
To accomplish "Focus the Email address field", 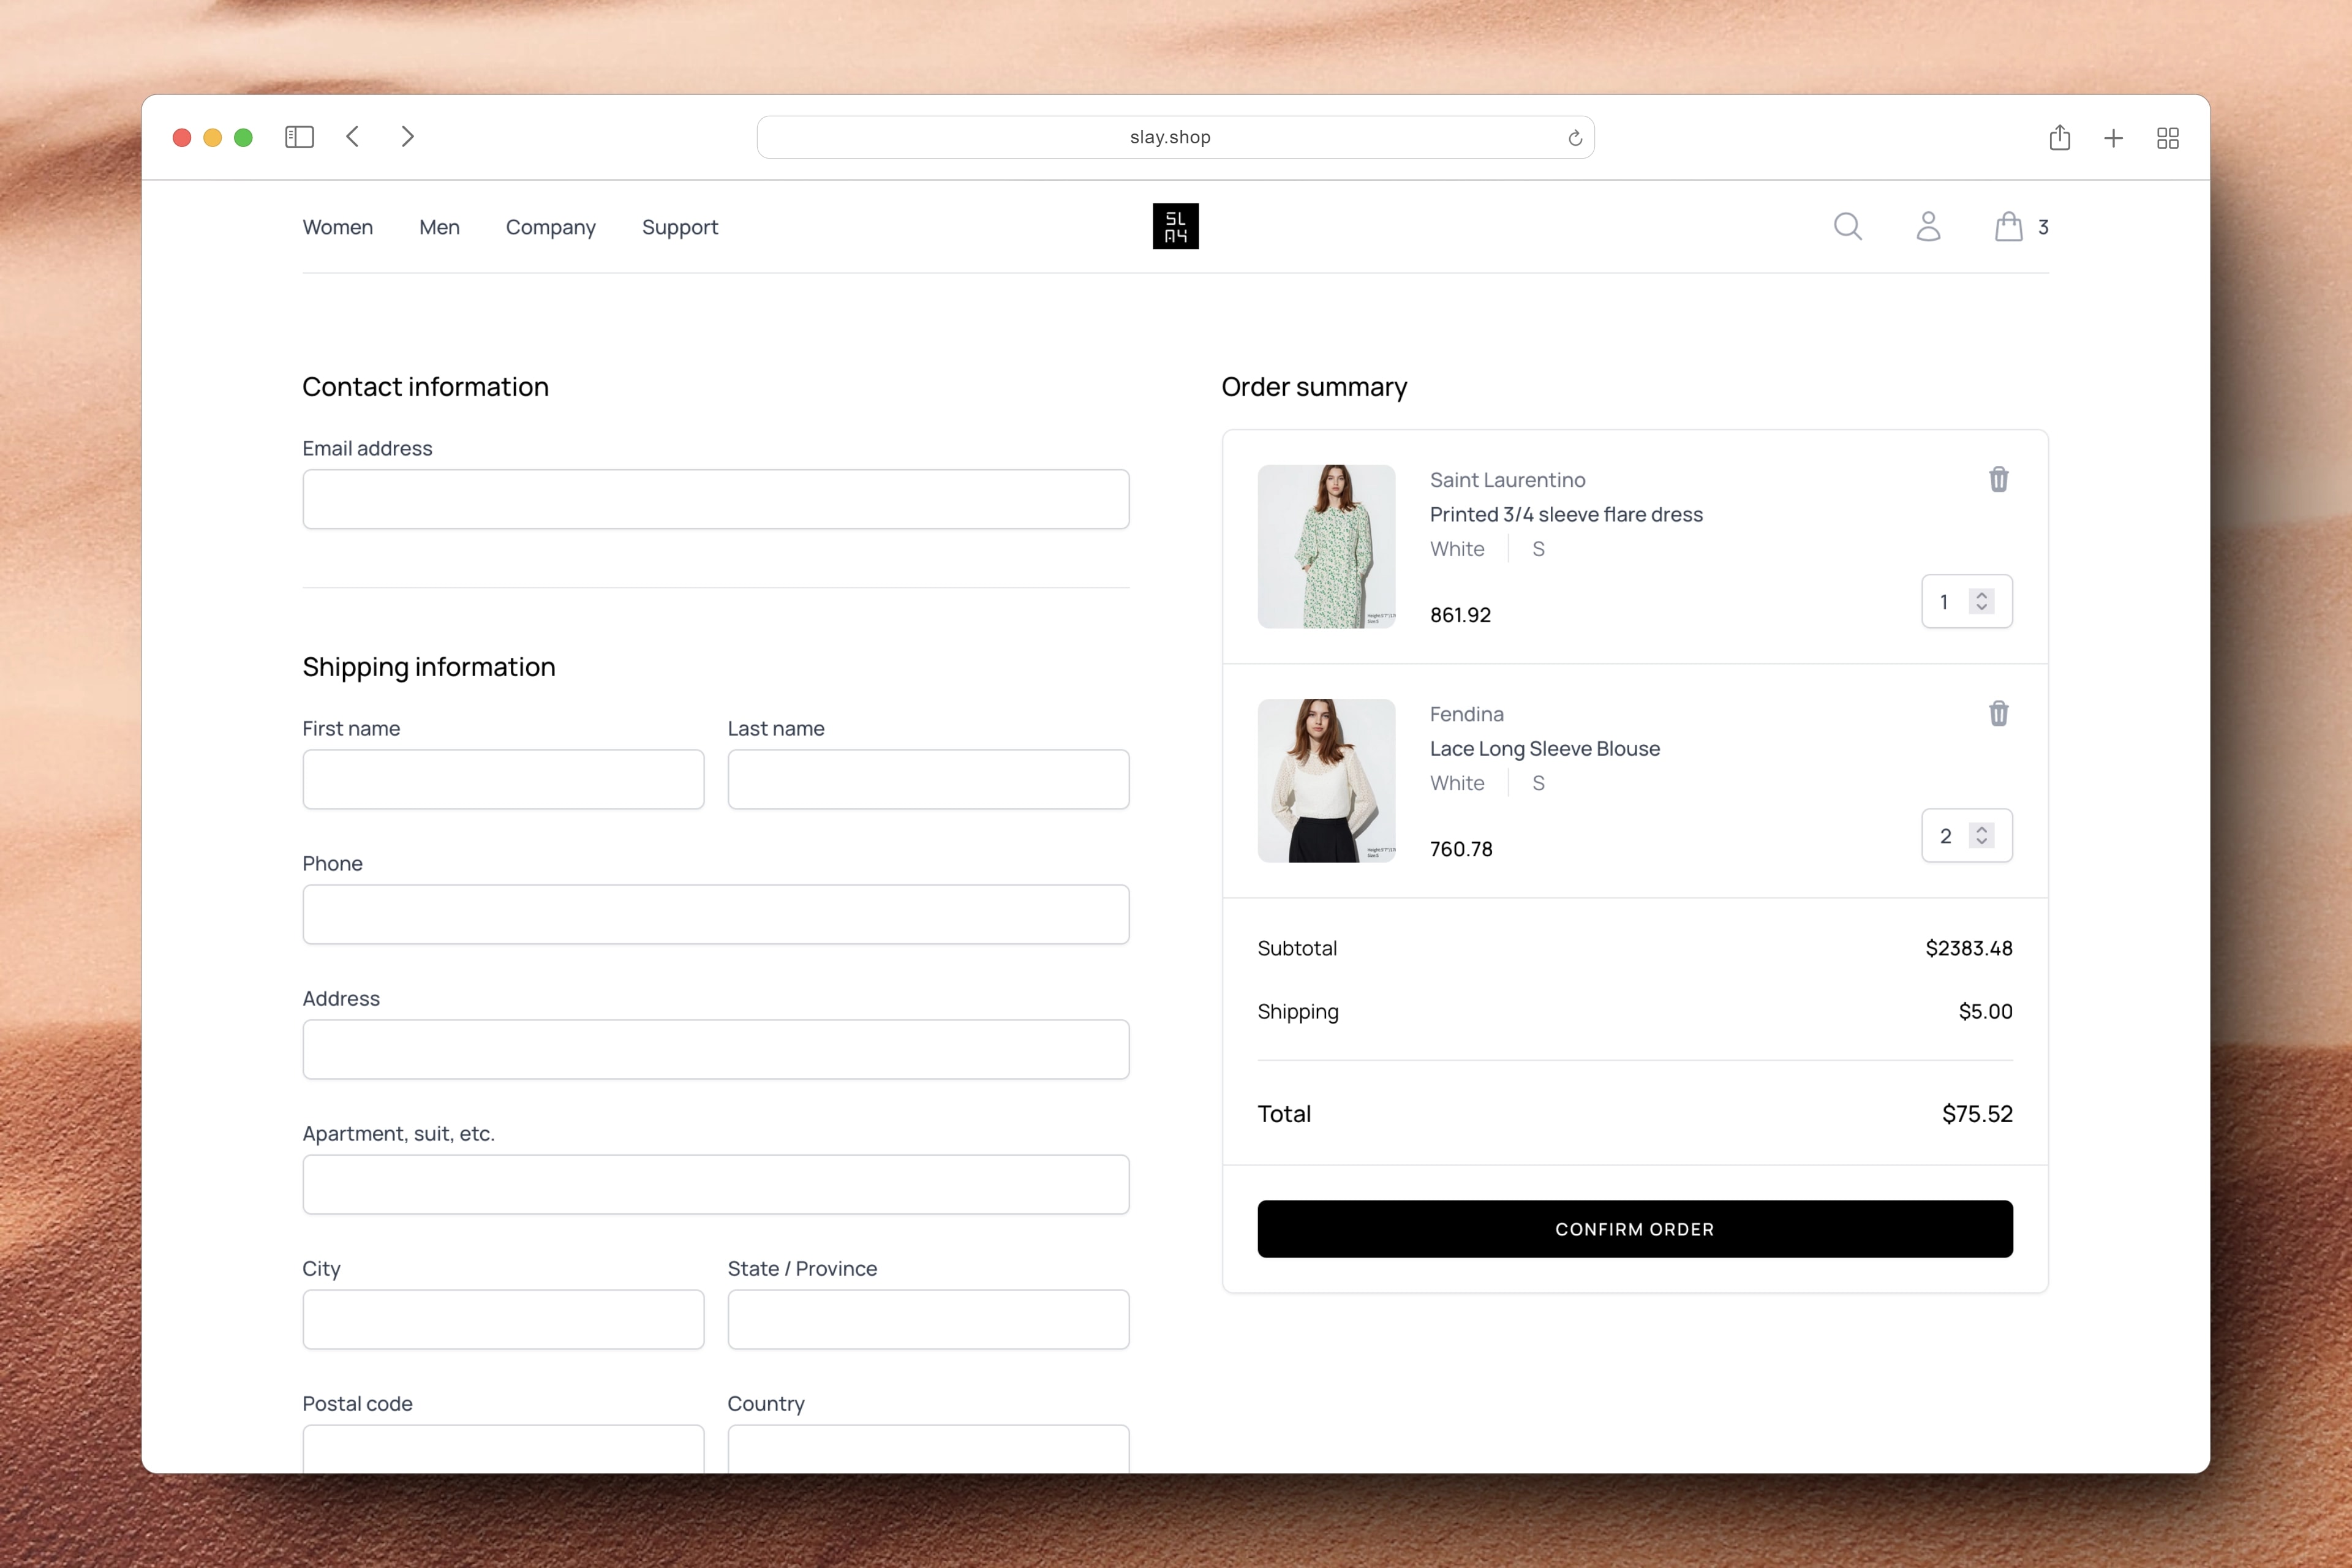I will (716, 499).
